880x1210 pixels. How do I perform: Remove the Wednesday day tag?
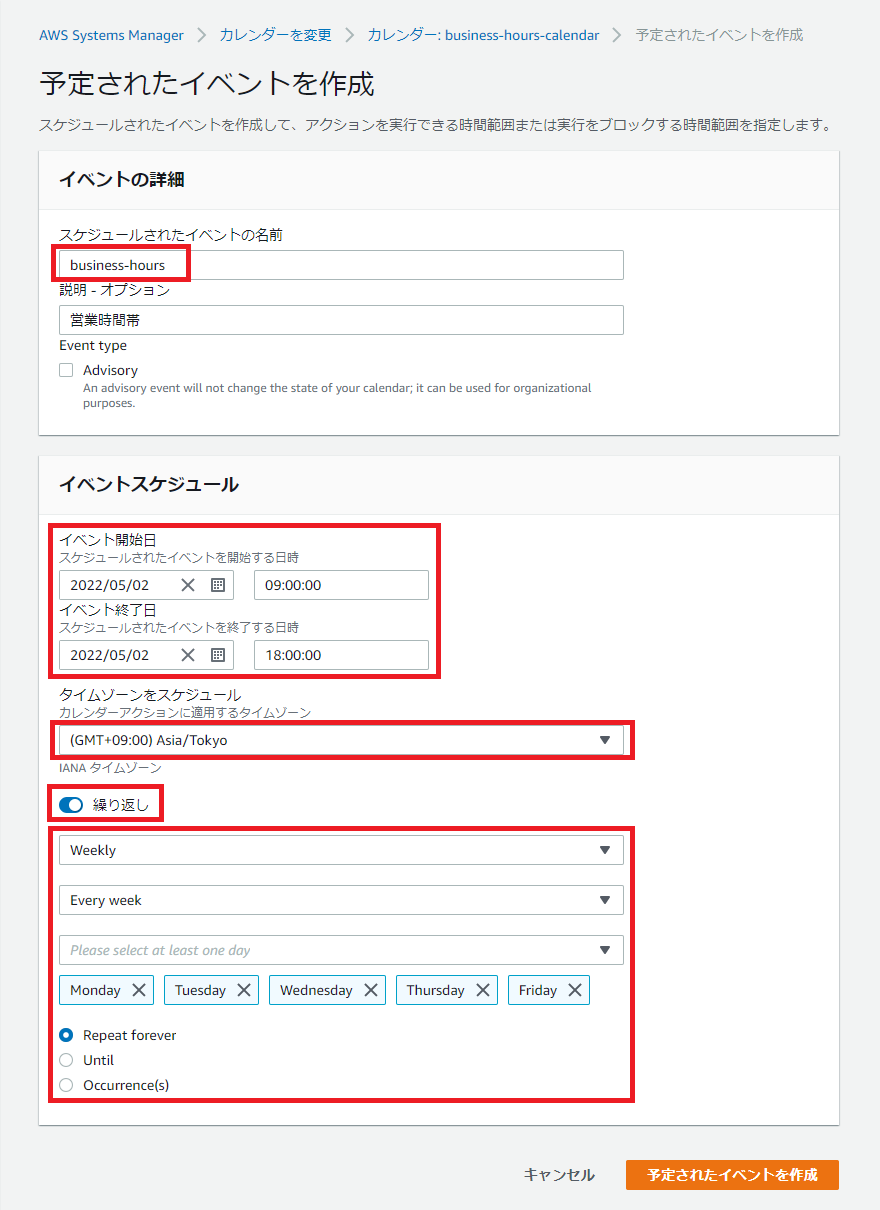[x=371, y=990]
